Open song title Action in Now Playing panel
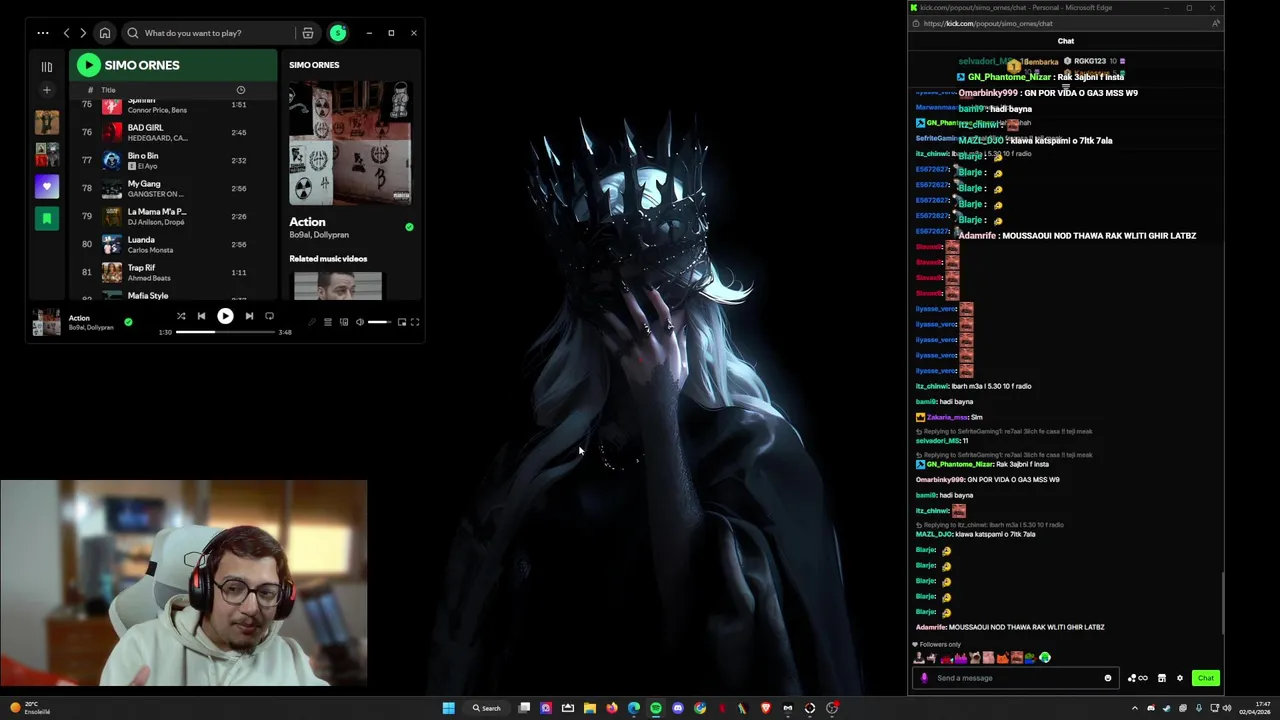Image resolution: width=1280 pixels, height=720 pixels. [307, 222]
